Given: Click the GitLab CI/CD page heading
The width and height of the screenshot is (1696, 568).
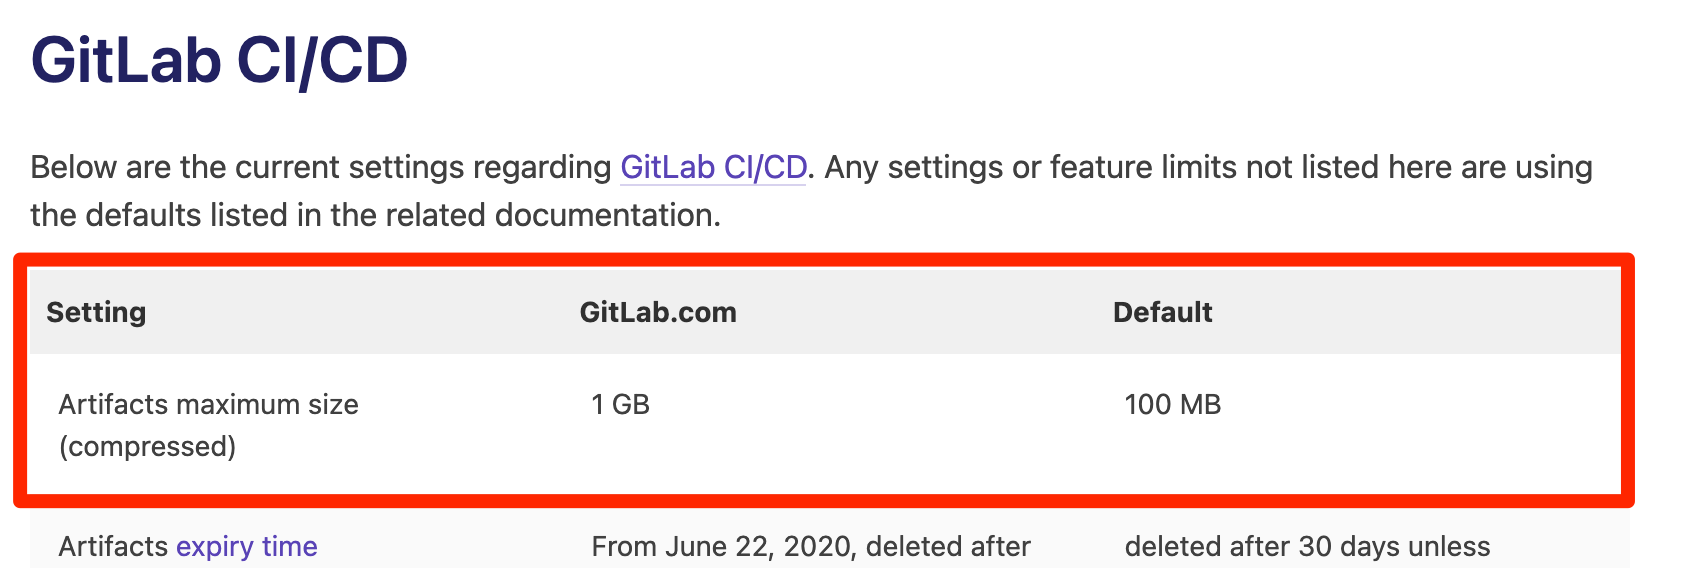Looking at the screenshot, I should point(220,60).
